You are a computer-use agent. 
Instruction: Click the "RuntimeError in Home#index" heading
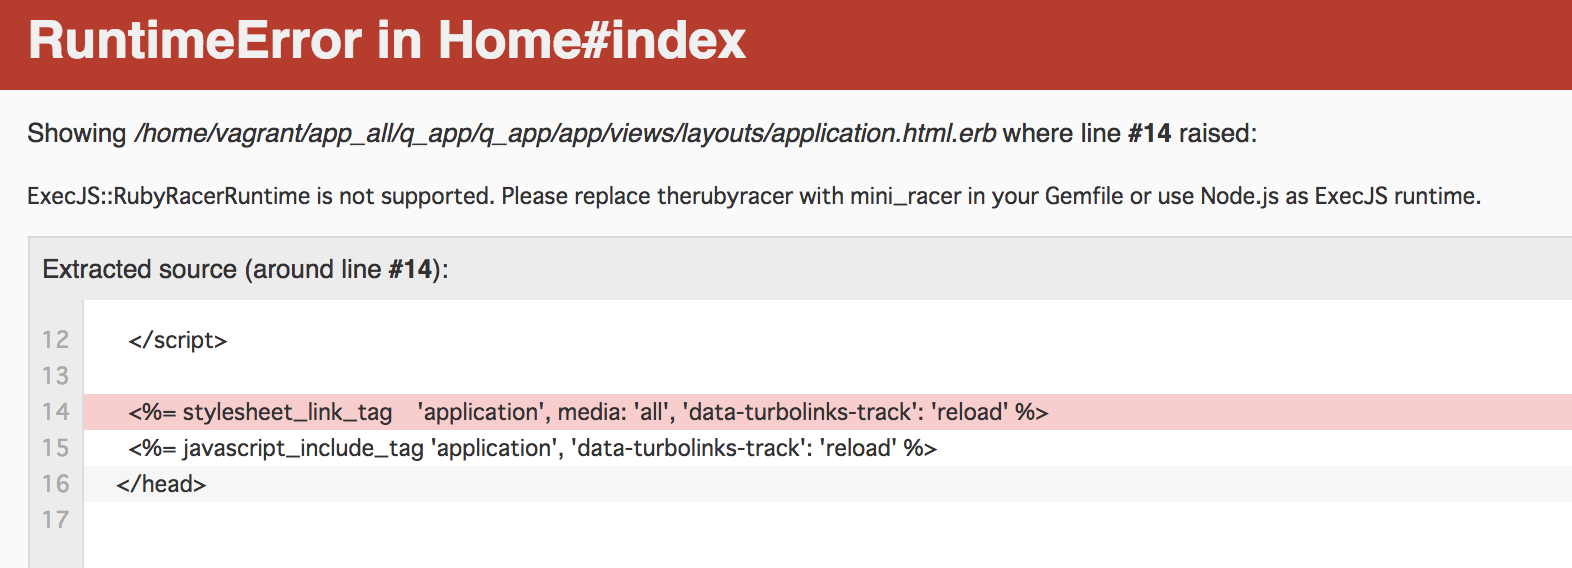[x=387, y=41]
